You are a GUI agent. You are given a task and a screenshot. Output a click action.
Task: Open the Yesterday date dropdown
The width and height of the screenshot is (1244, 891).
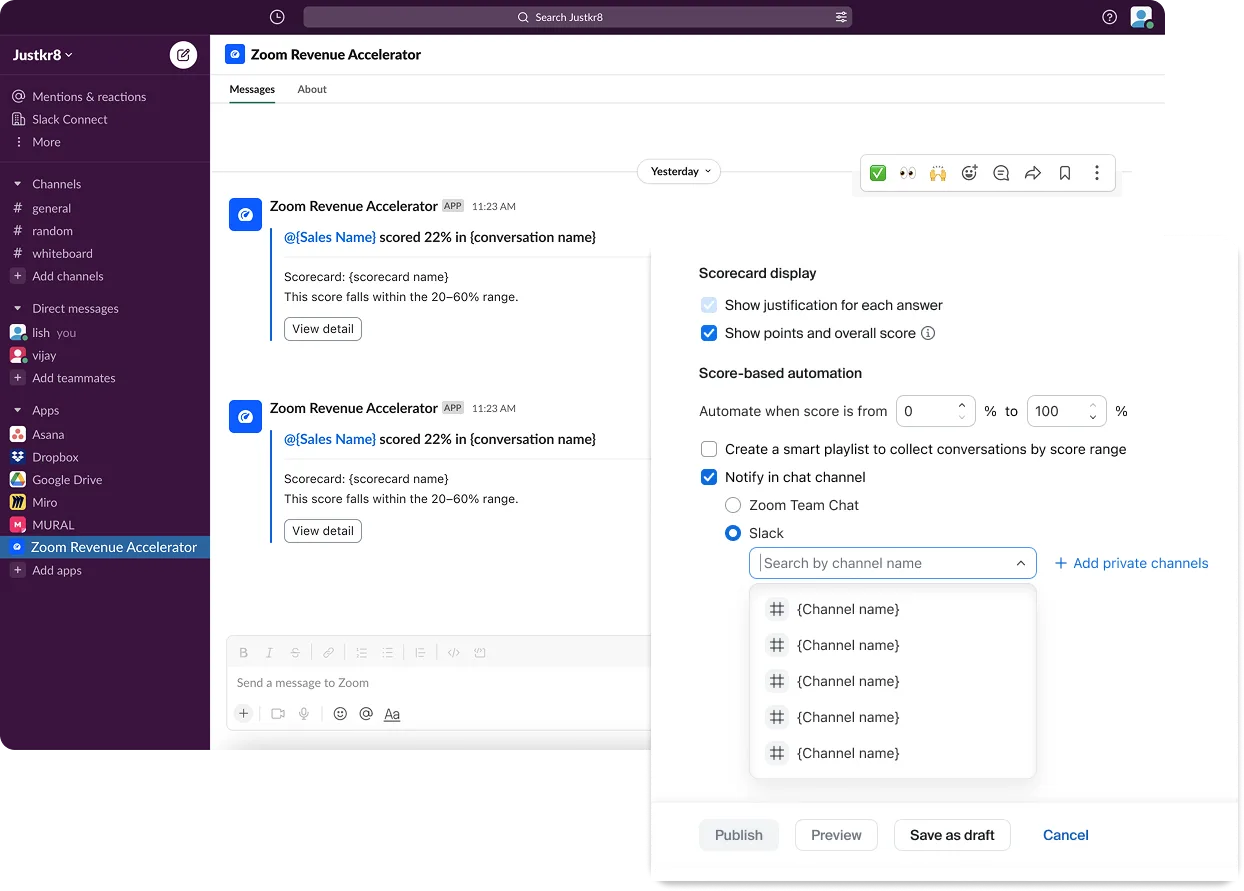click(679, 171)
